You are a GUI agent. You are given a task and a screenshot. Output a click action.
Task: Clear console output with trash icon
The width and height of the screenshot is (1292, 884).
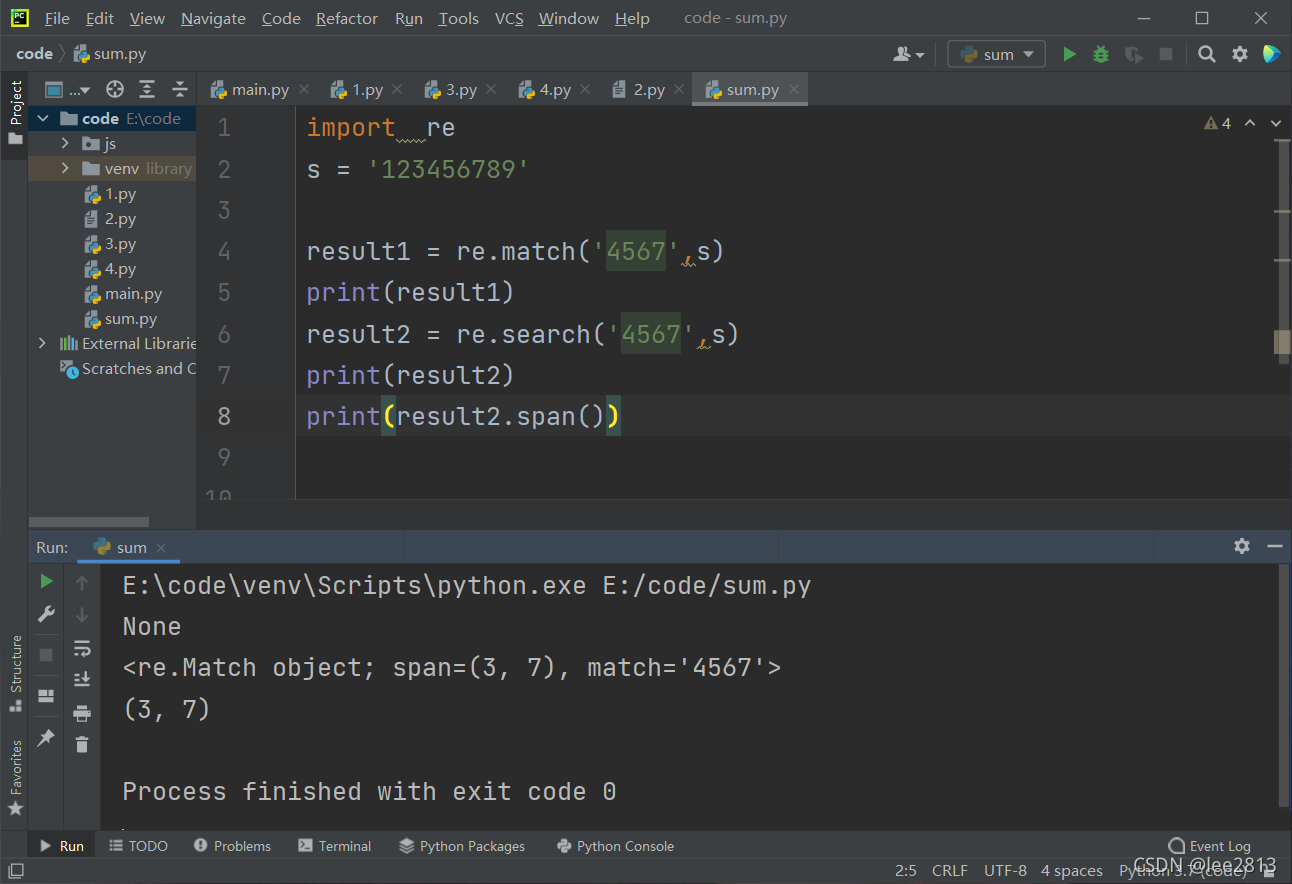pos(82,745)
